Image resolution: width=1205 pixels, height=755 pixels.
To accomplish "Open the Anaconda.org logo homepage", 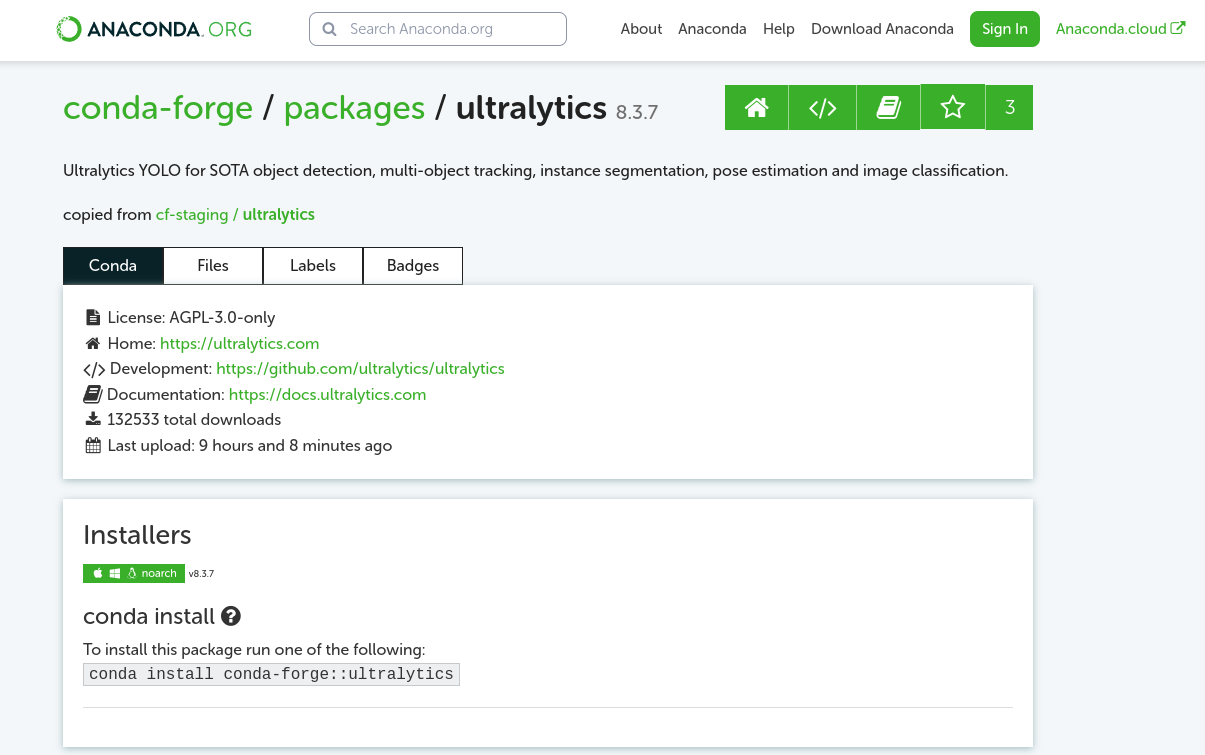I will pos(154,29).
